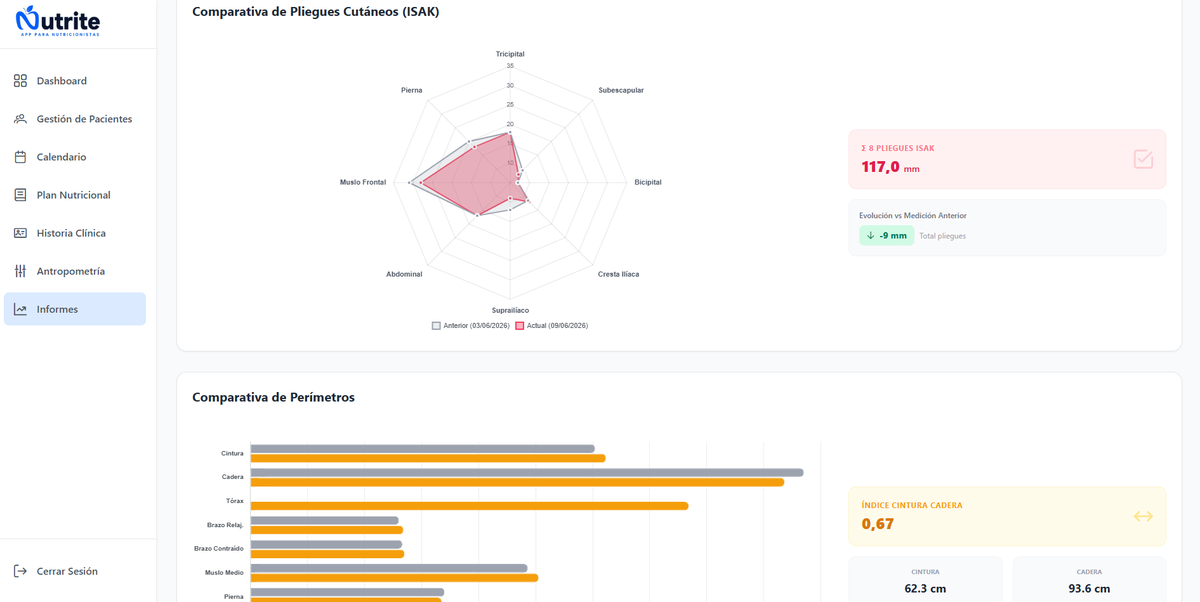Viewport: 1200px width, 602px height.
Task: Click the Plan Nutricional document icon
Action: click(20, 195)
